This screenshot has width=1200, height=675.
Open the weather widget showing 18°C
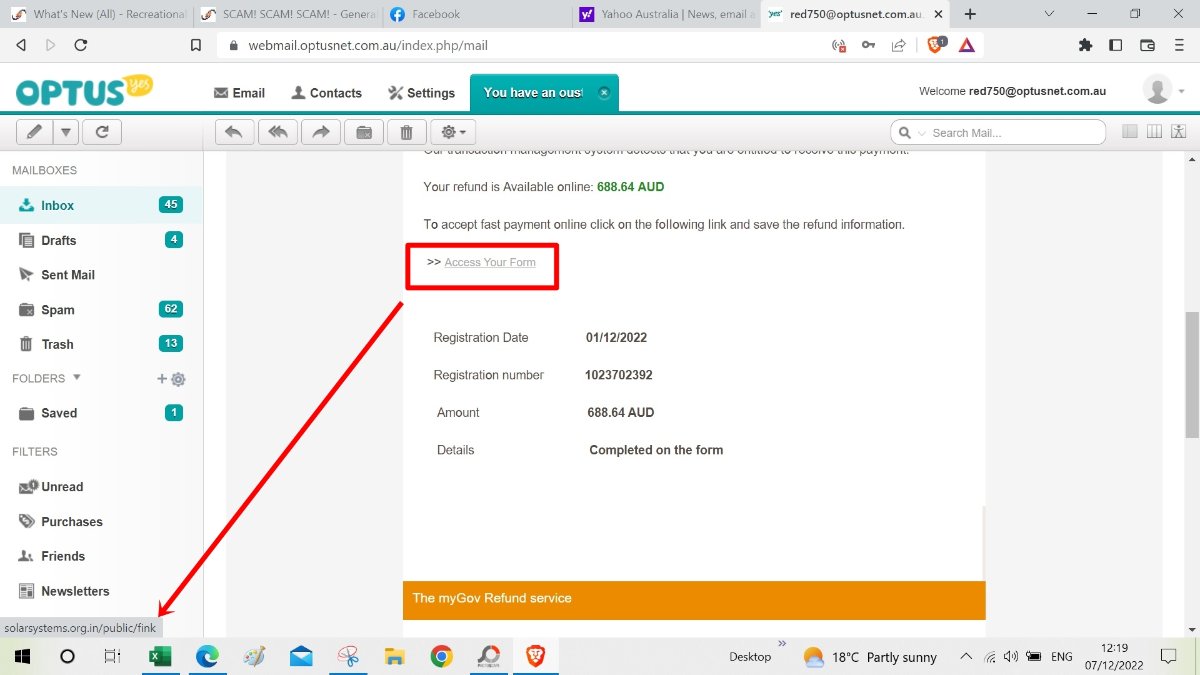(870, 657)
